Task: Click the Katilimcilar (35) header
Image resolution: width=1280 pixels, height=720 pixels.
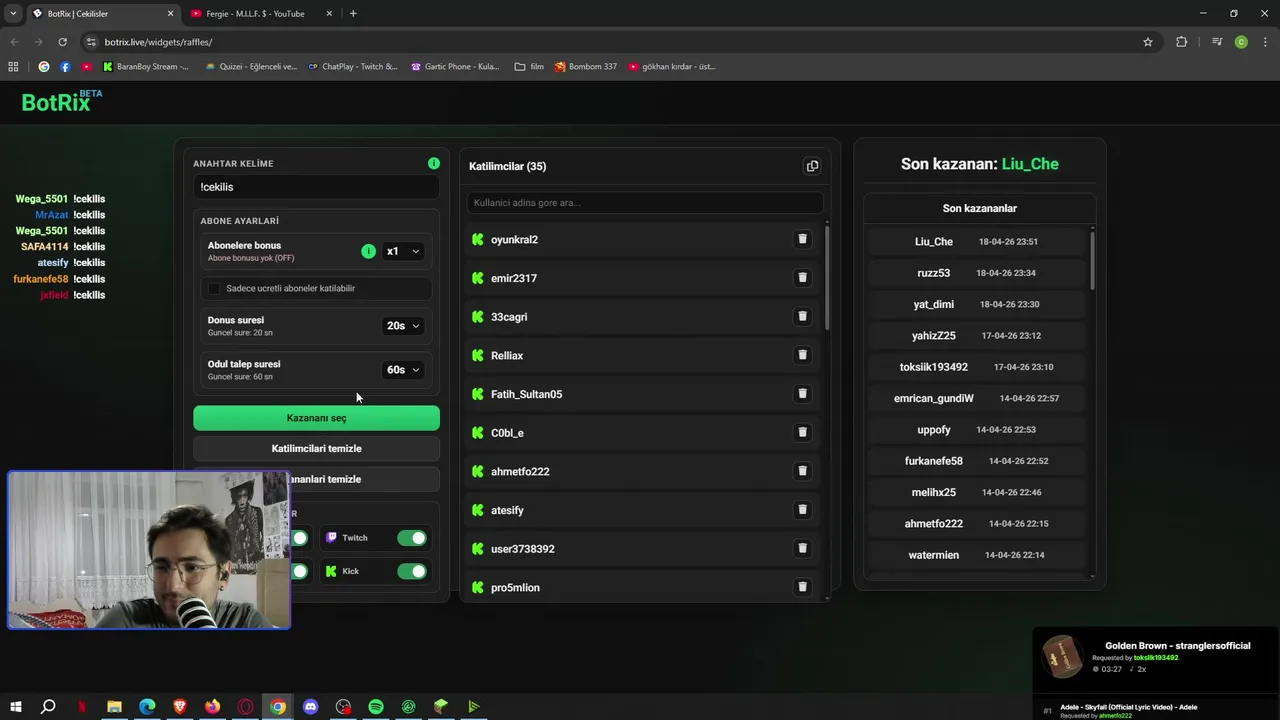Action: [x=508, y=166]
